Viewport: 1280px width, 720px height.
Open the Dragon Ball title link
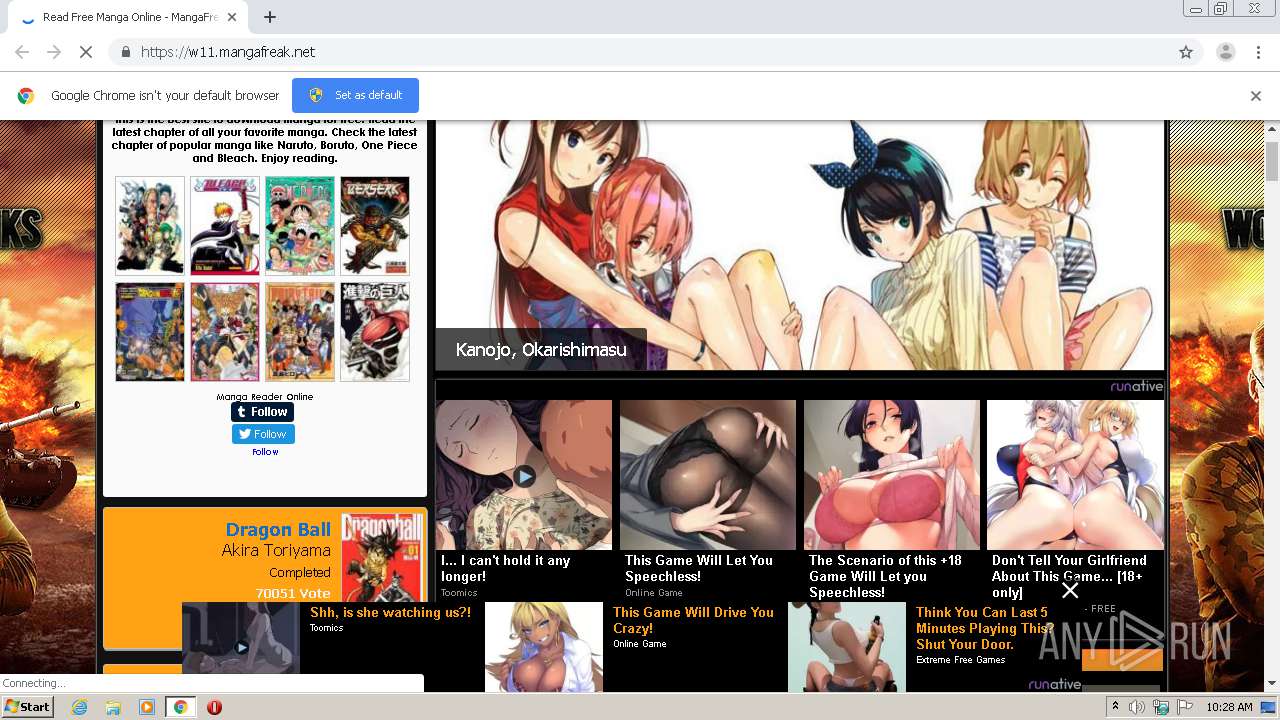(x=278, y=530)
